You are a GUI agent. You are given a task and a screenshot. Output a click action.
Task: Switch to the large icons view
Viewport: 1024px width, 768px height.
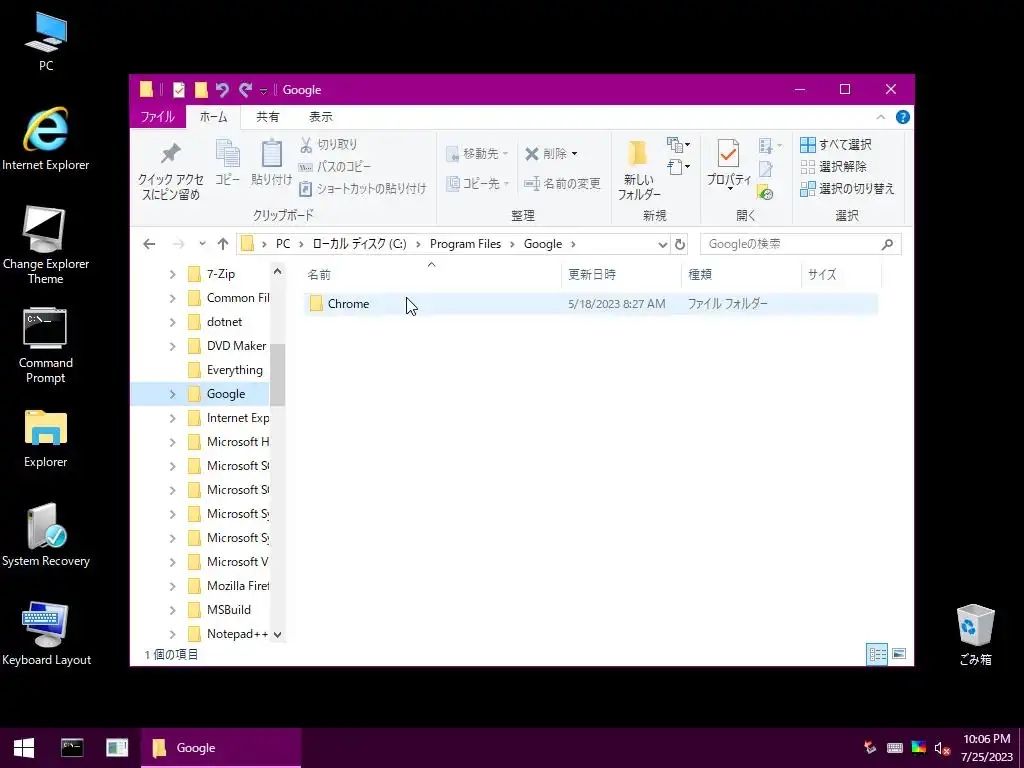(899, 654)
